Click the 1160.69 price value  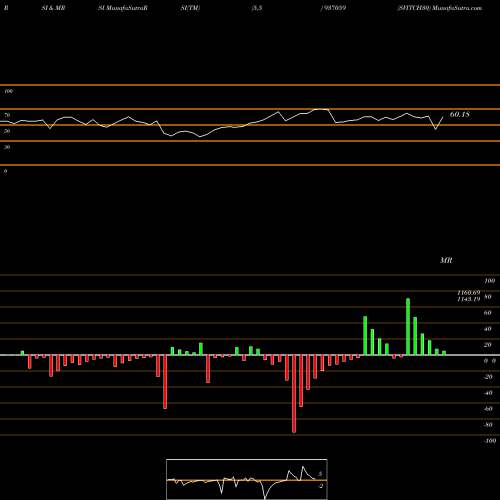469,293
